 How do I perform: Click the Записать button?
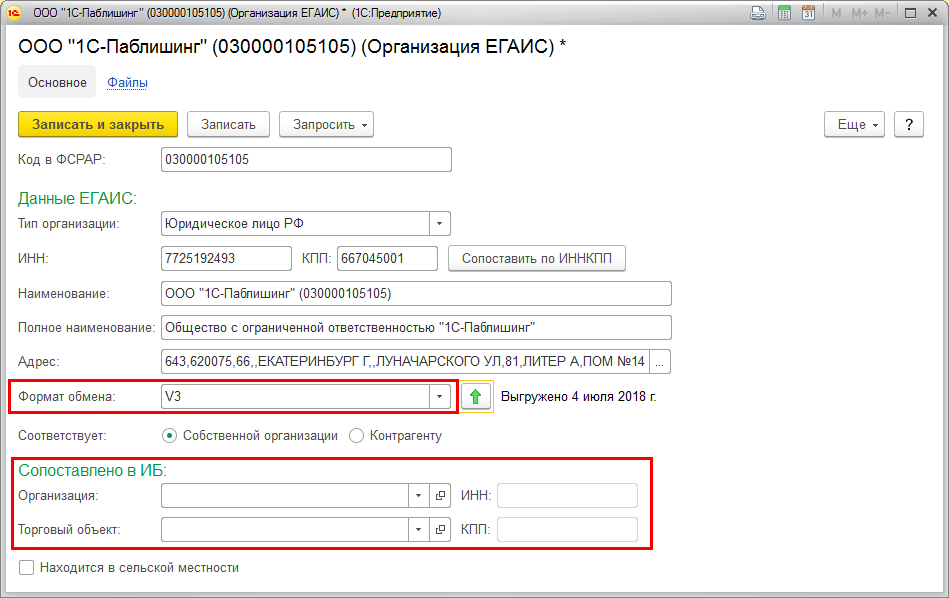click(228, 125)
